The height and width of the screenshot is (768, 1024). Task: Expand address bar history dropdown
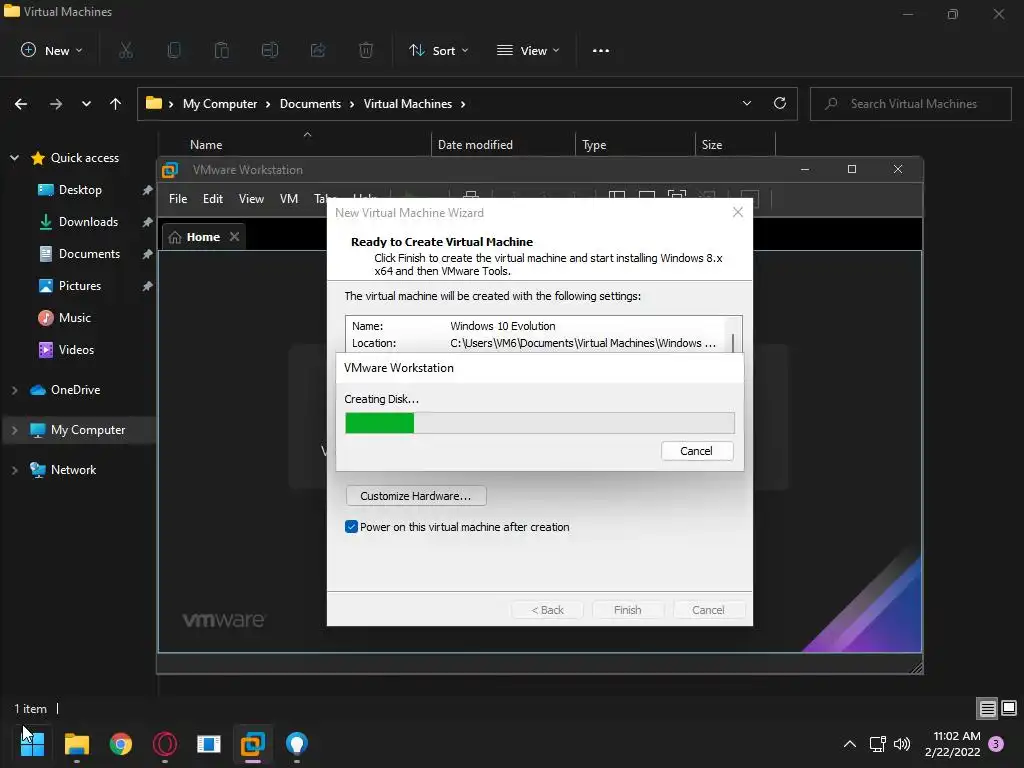pyautogui.click(x=747, y=103)
